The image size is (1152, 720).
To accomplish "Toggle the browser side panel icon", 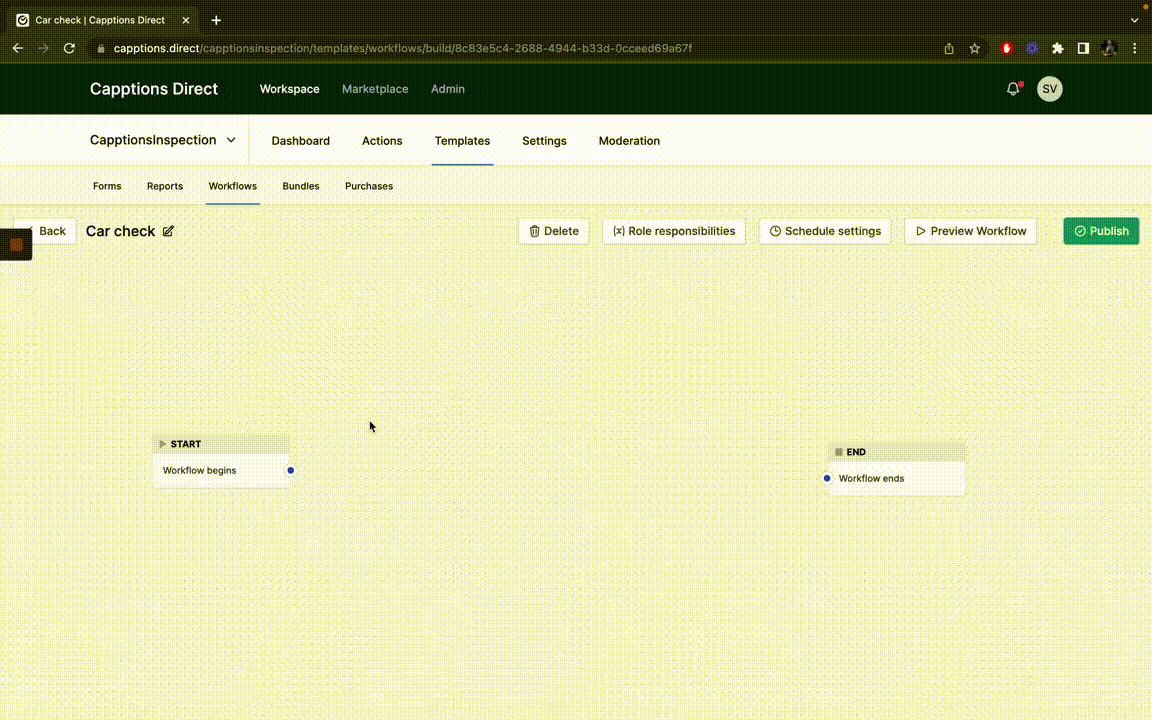I will pyautogui.click(x=1083, y=48).
